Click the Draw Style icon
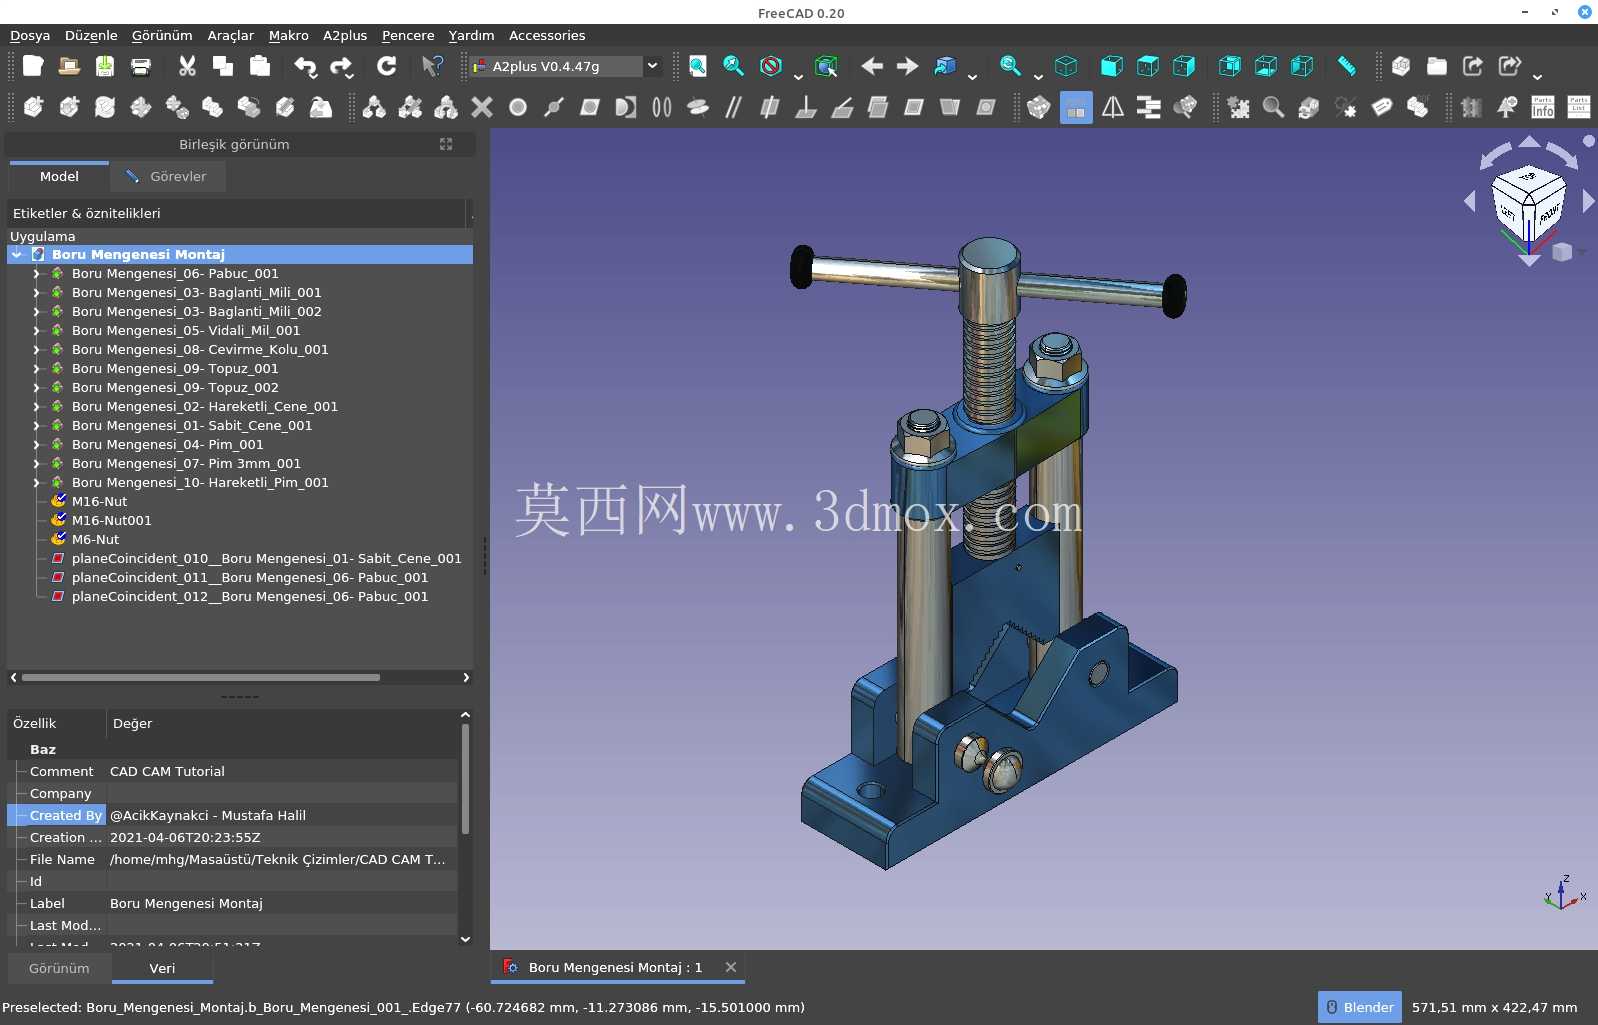This screenshot has width=1598, height=1025. pos(771,66)
